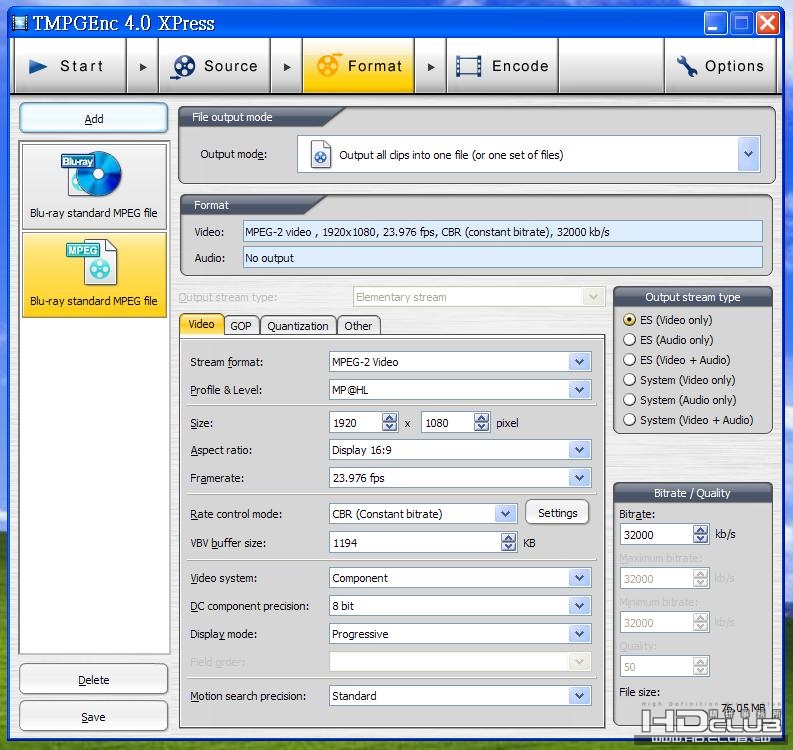Select ES (Video + Audio) radio button
Screen dimensions: 793x750
tap(630, 360)
